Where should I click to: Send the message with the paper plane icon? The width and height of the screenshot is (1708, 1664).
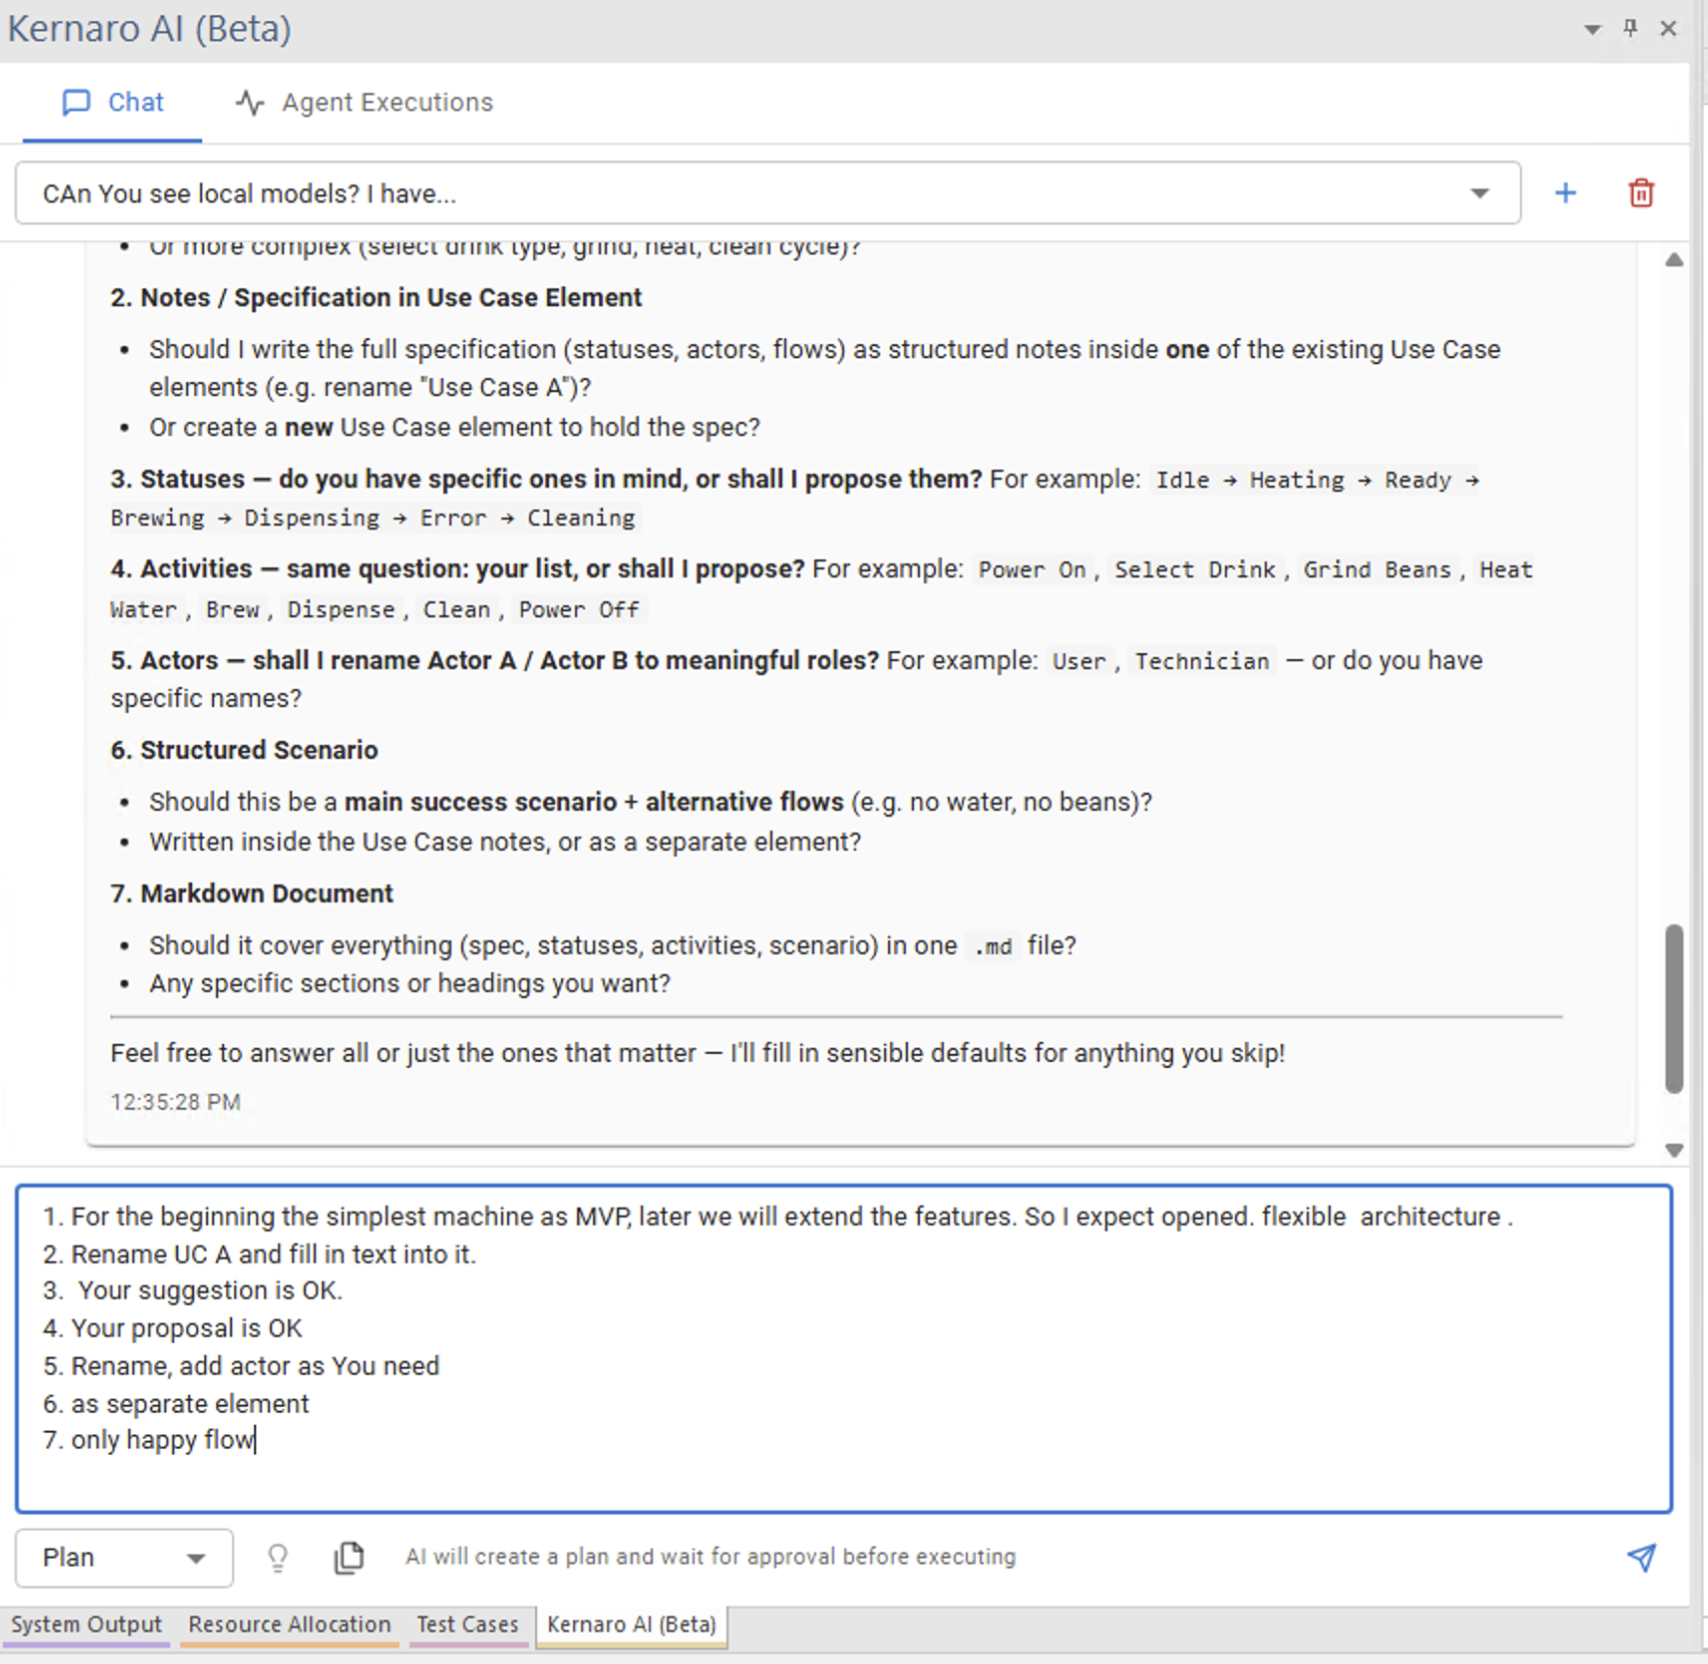1641,1556
